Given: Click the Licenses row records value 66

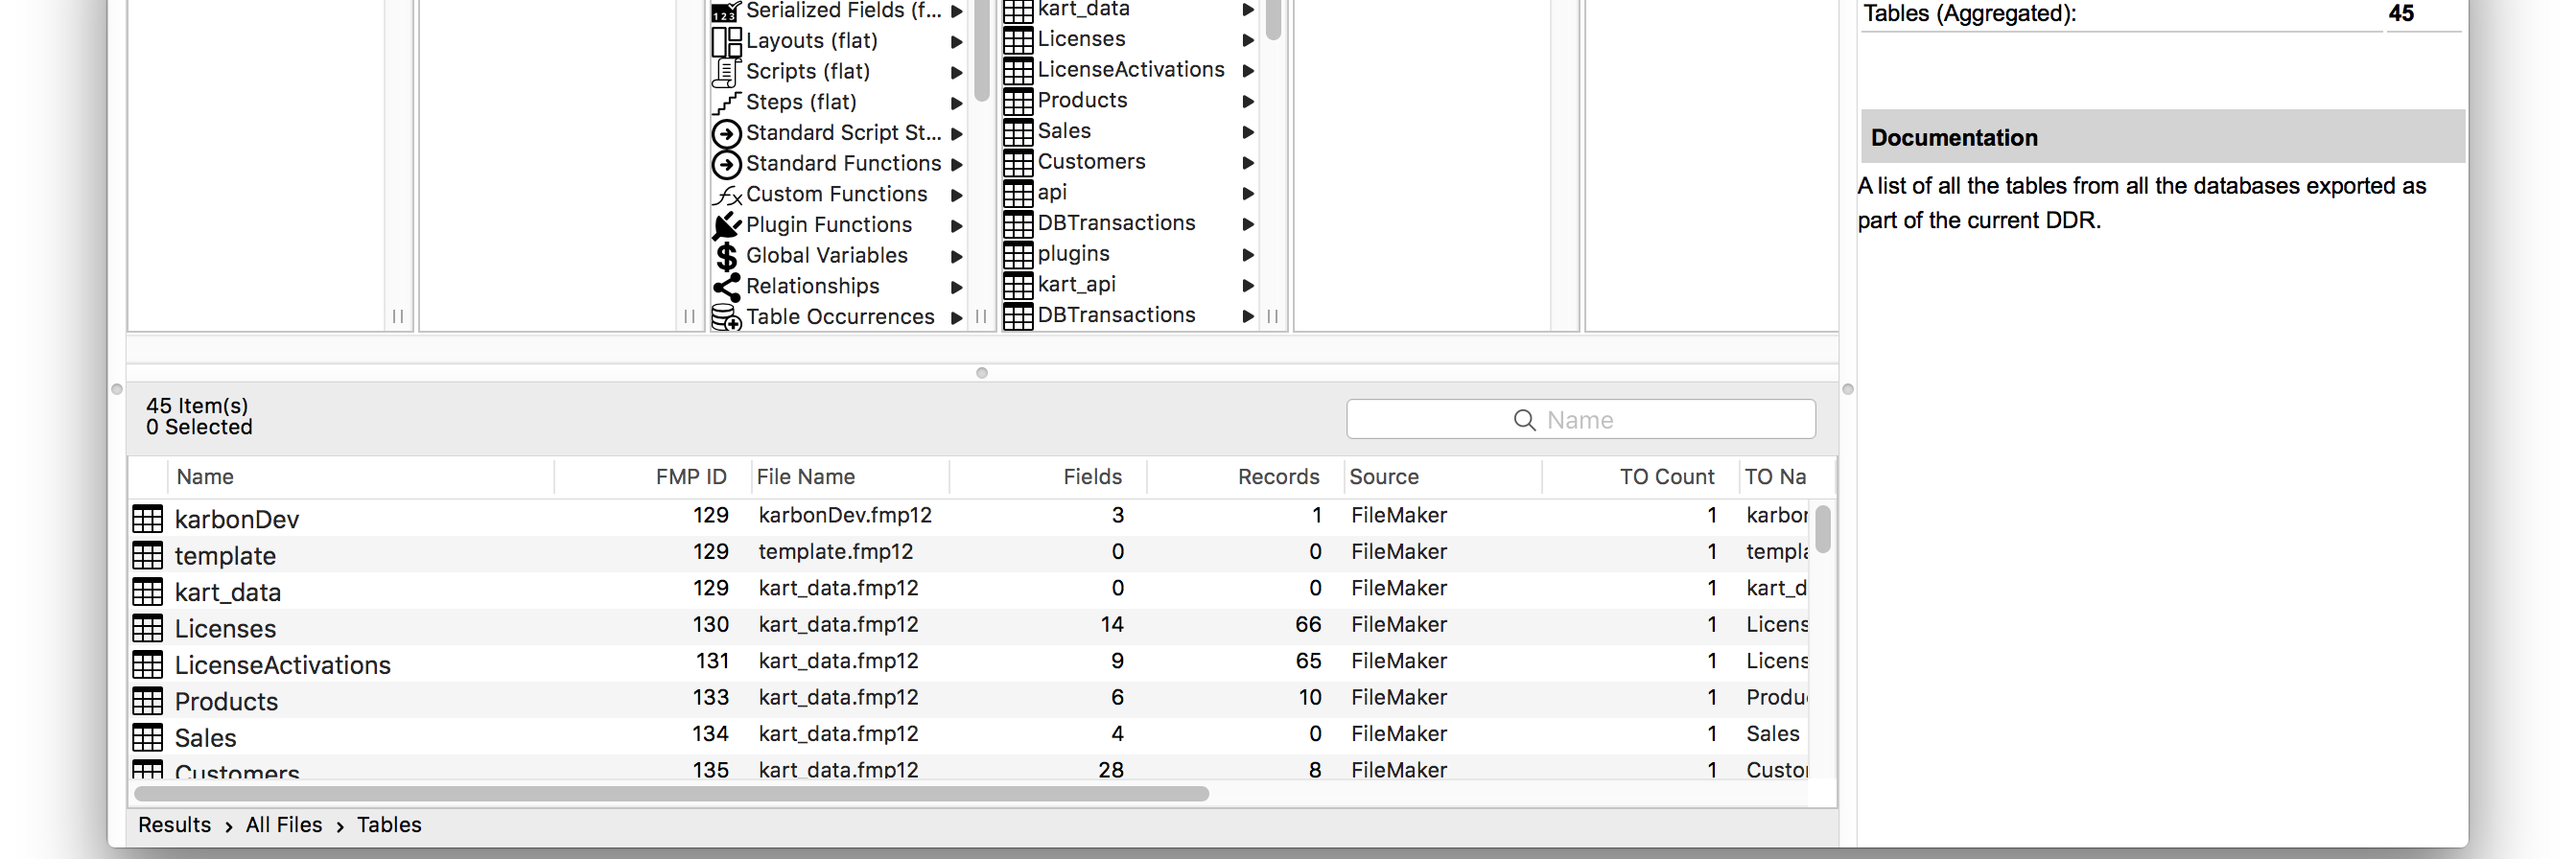Looking at the screenshot, I should tap(1308, 624).
